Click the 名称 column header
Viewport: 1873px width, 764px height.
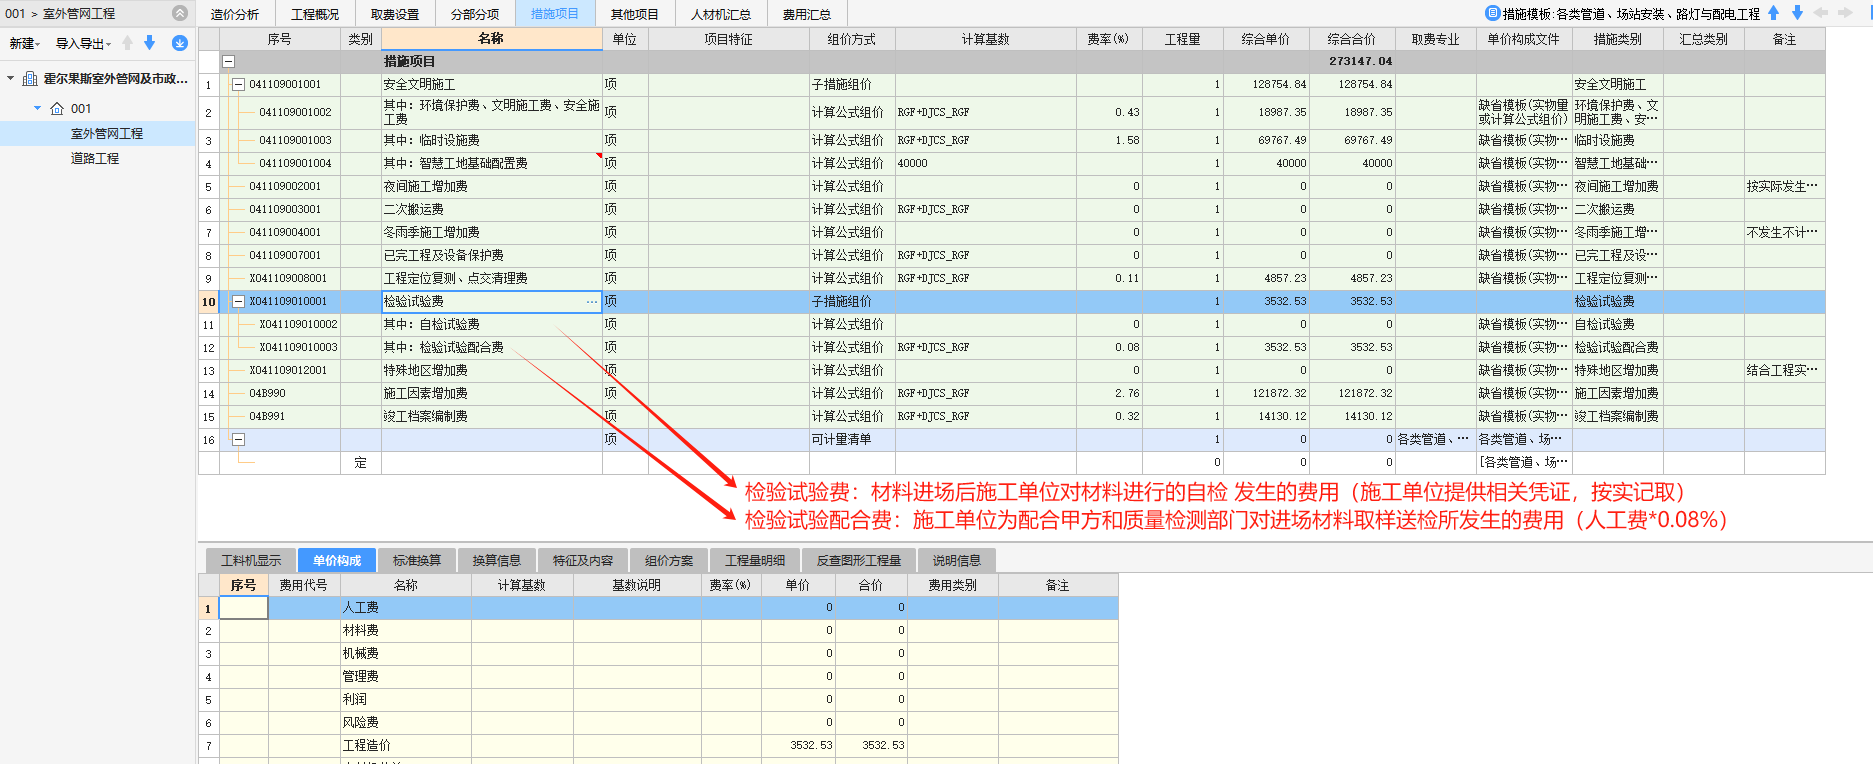491,39
